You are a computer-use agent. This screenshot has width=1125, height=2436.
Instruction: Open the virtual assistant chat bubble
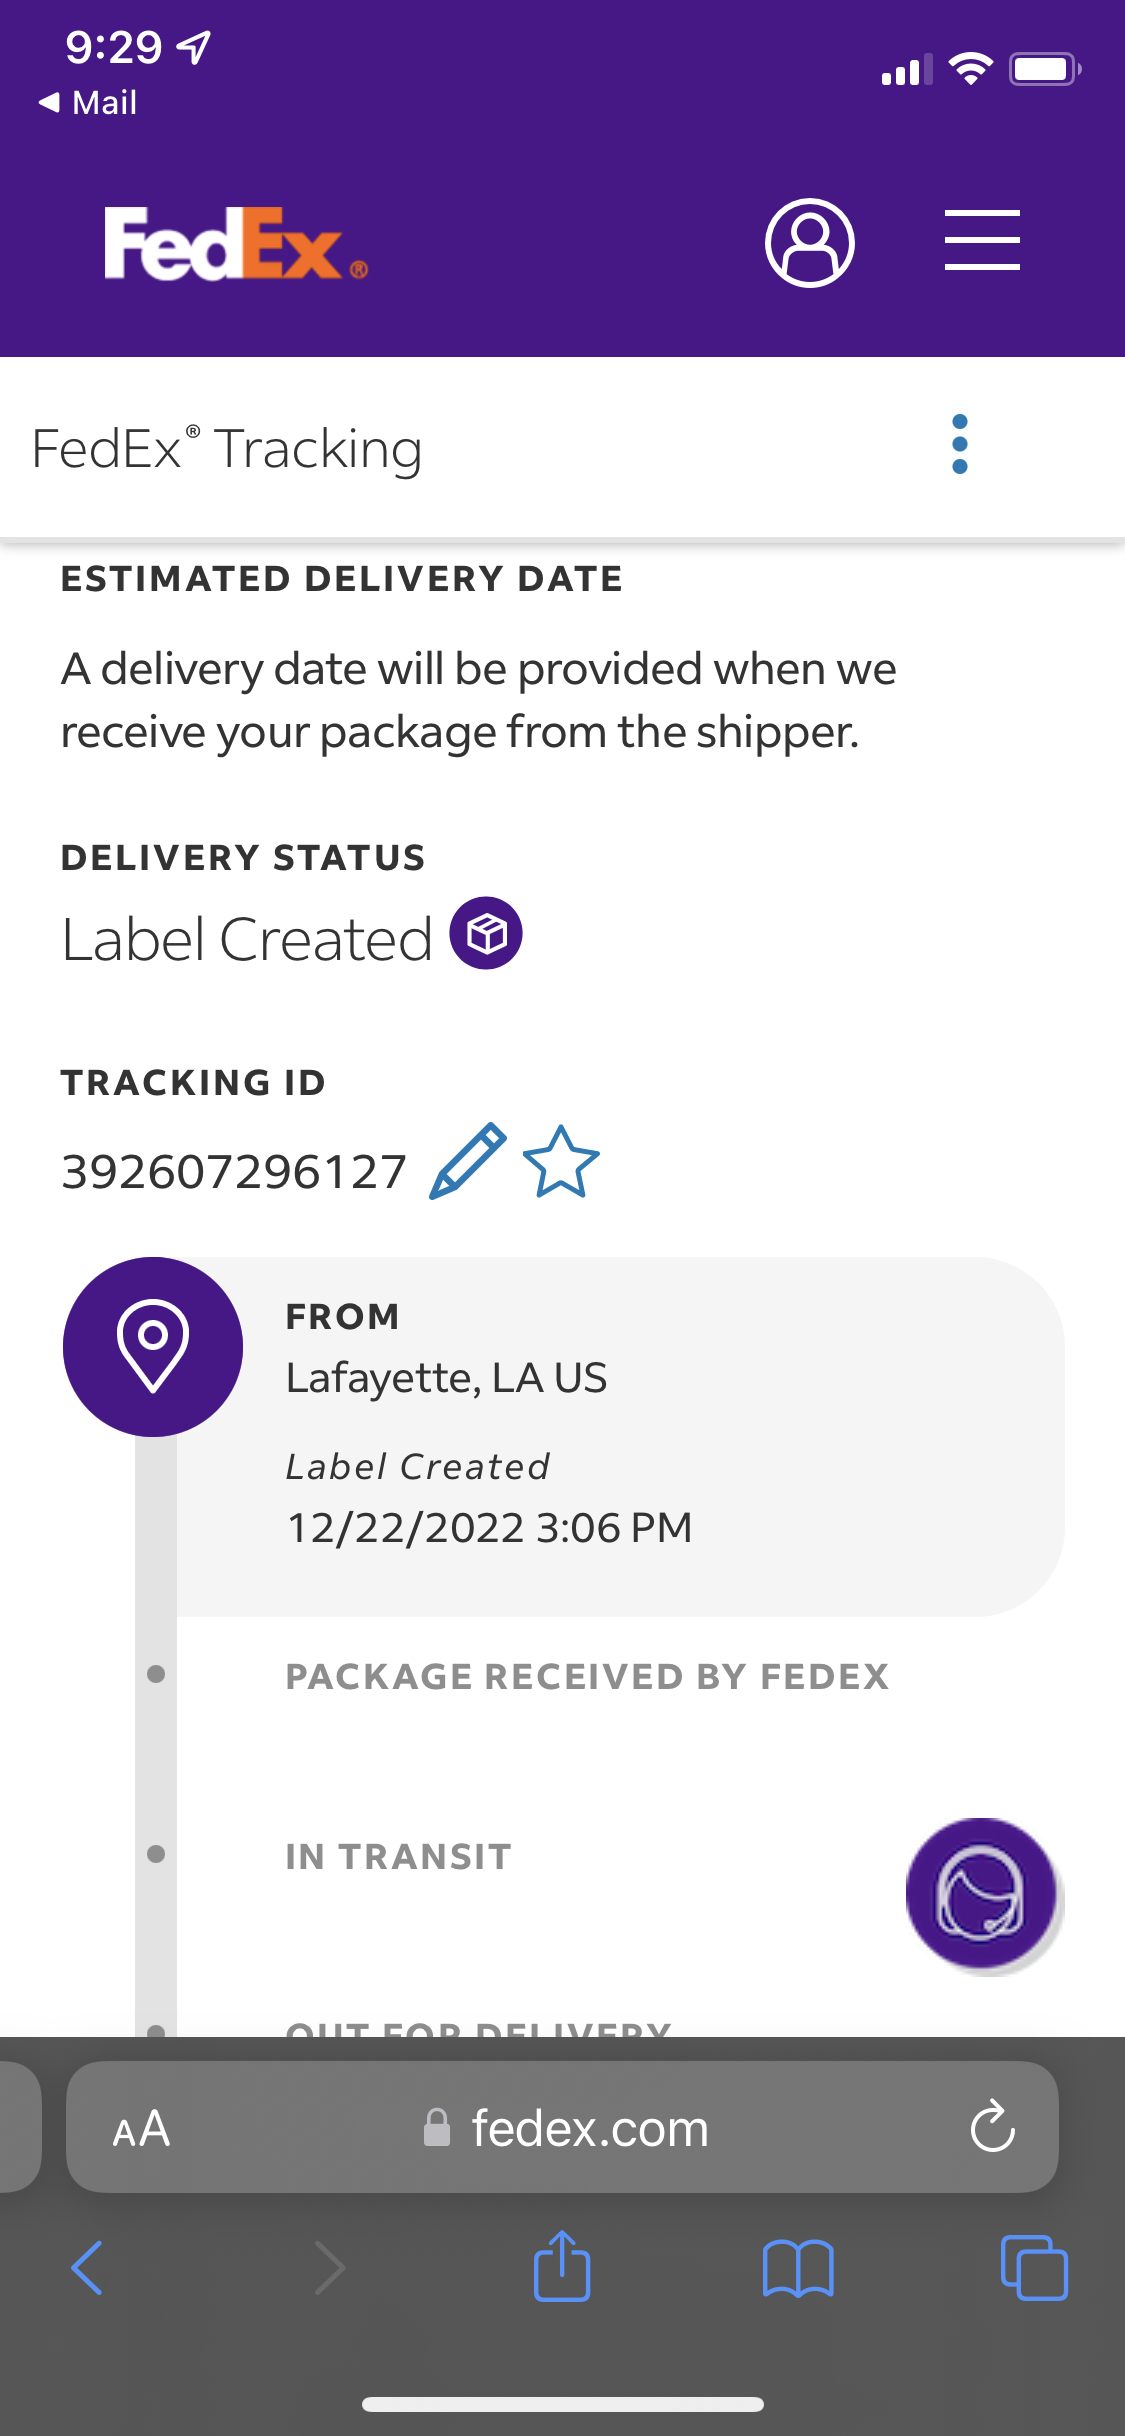coord(981,1892)
